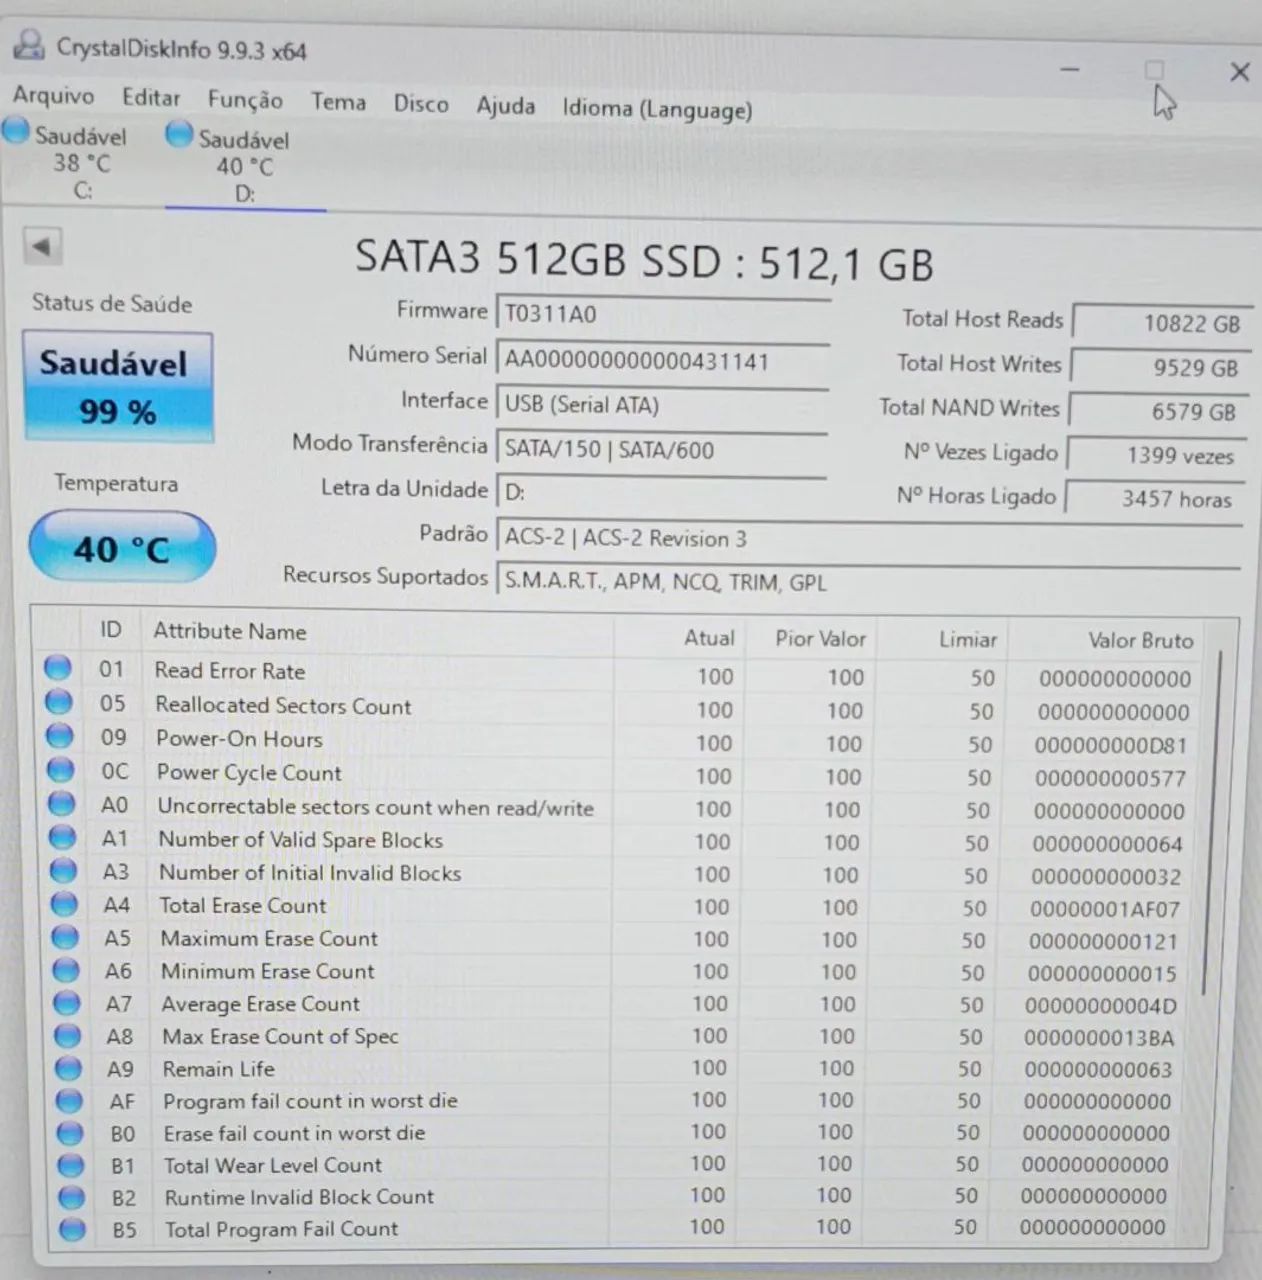Click the previous disk arrow button
This screenshot has width=1262, height=1280.
tap(41, 246)
